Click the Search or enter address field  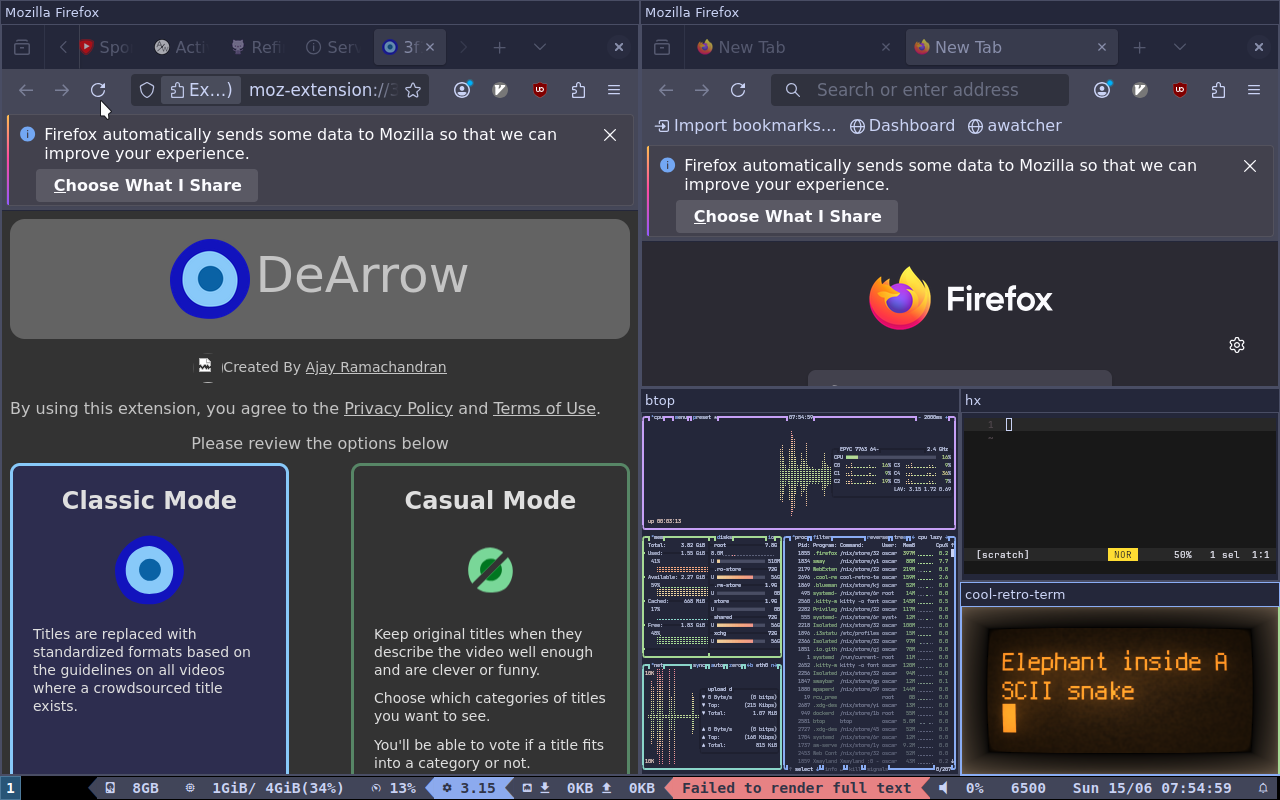(920, 90)
